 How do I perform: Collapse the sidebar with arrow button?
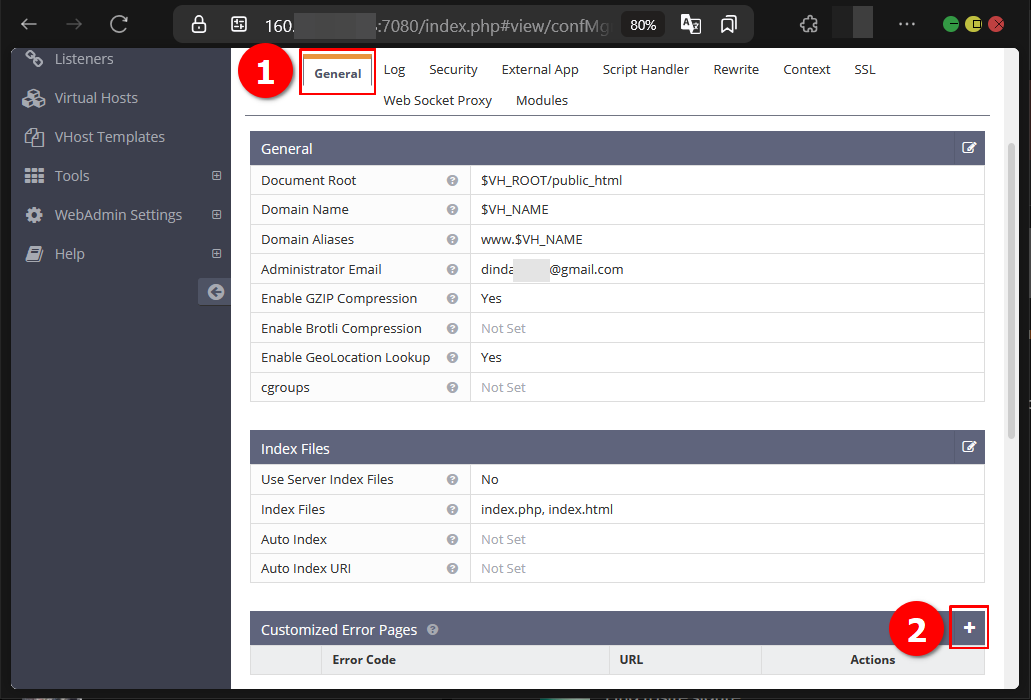click(215, 292)
